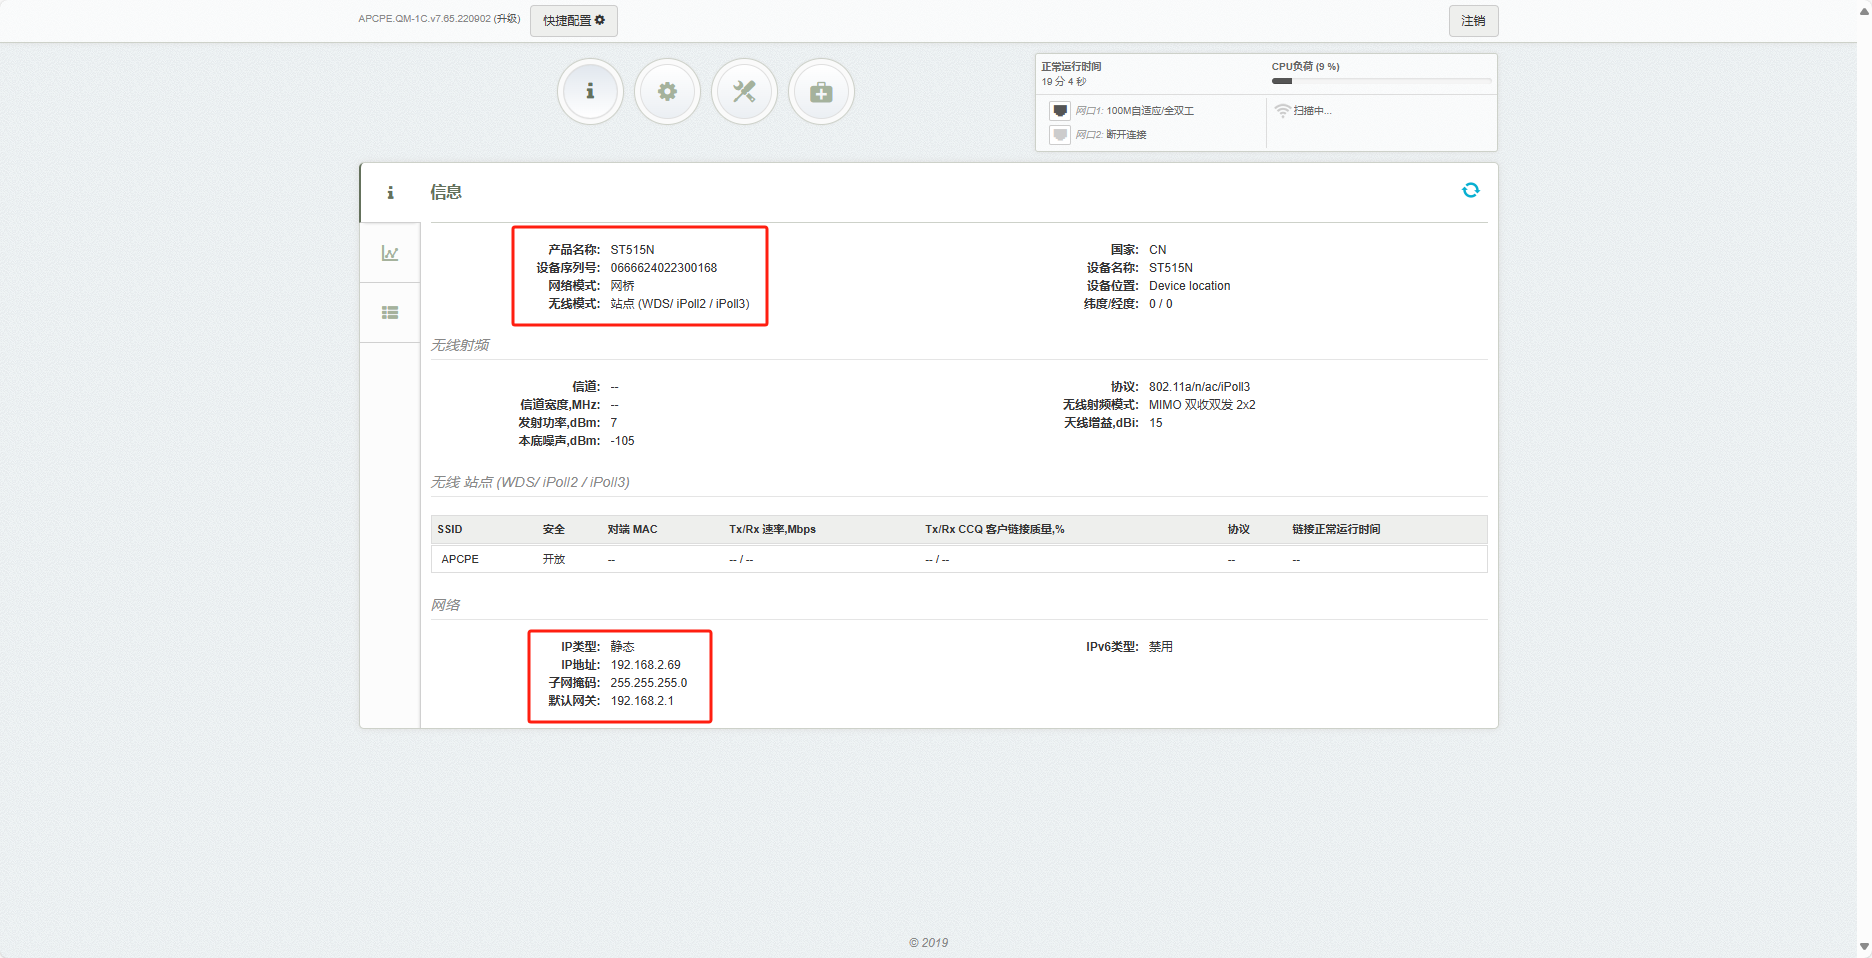This screenshot has width=1872, height=958.
Task: Open the Services medkit circular icon
Action: point(821,92)
